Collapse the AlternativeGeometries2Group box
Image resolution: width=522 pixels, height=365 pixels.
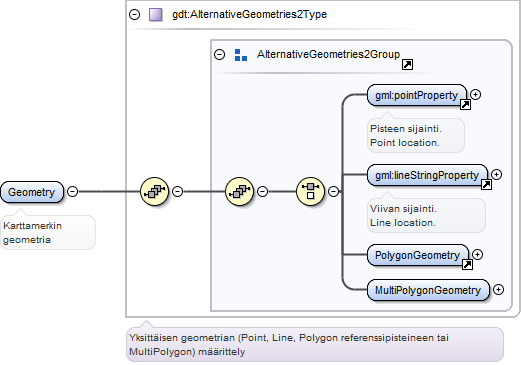click(220, 54)
